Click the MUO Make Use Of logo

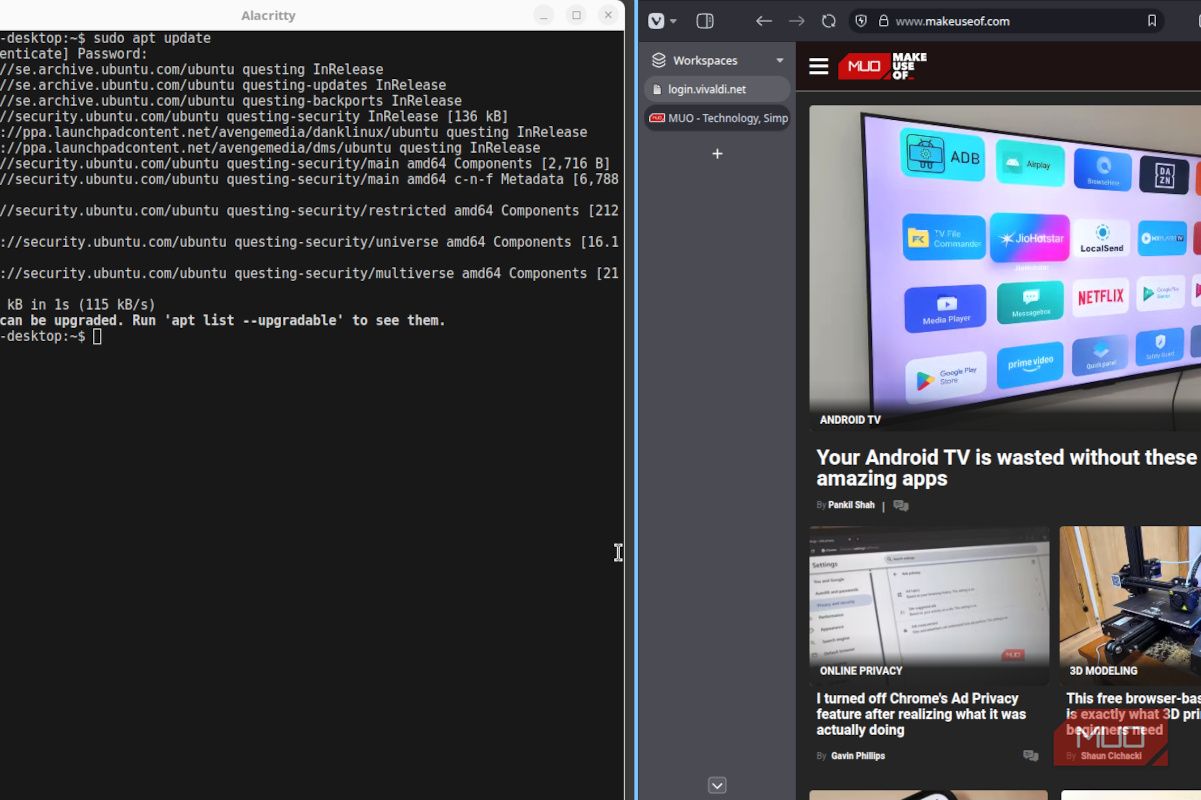tap(882, 67)
